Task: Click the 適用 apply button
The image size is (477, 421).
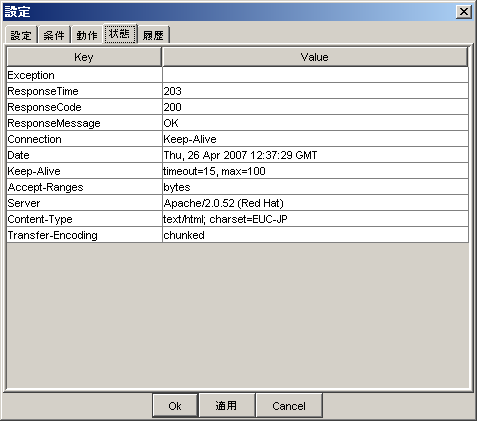Action: coord(226,406)
